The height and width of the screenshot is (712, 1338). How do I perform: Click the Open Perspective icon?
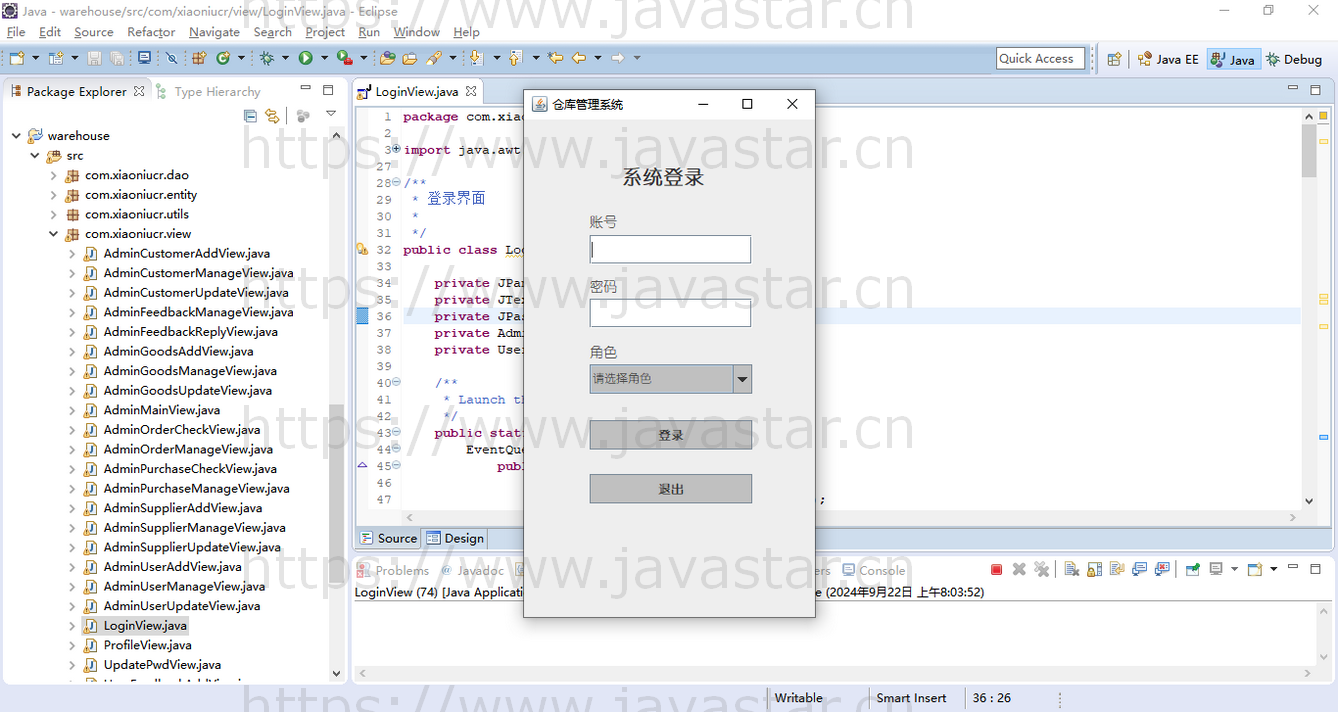[1114, 59]
